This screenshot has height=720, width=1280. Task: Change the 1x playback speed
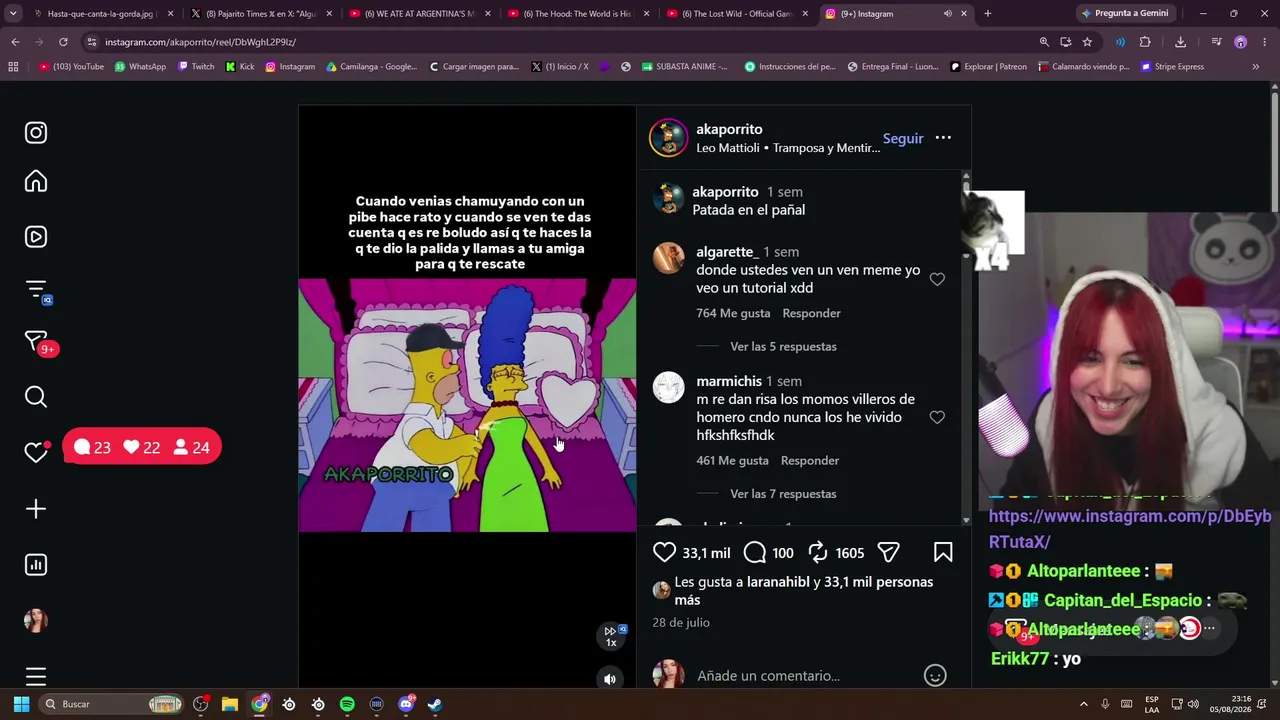point(611,636)
